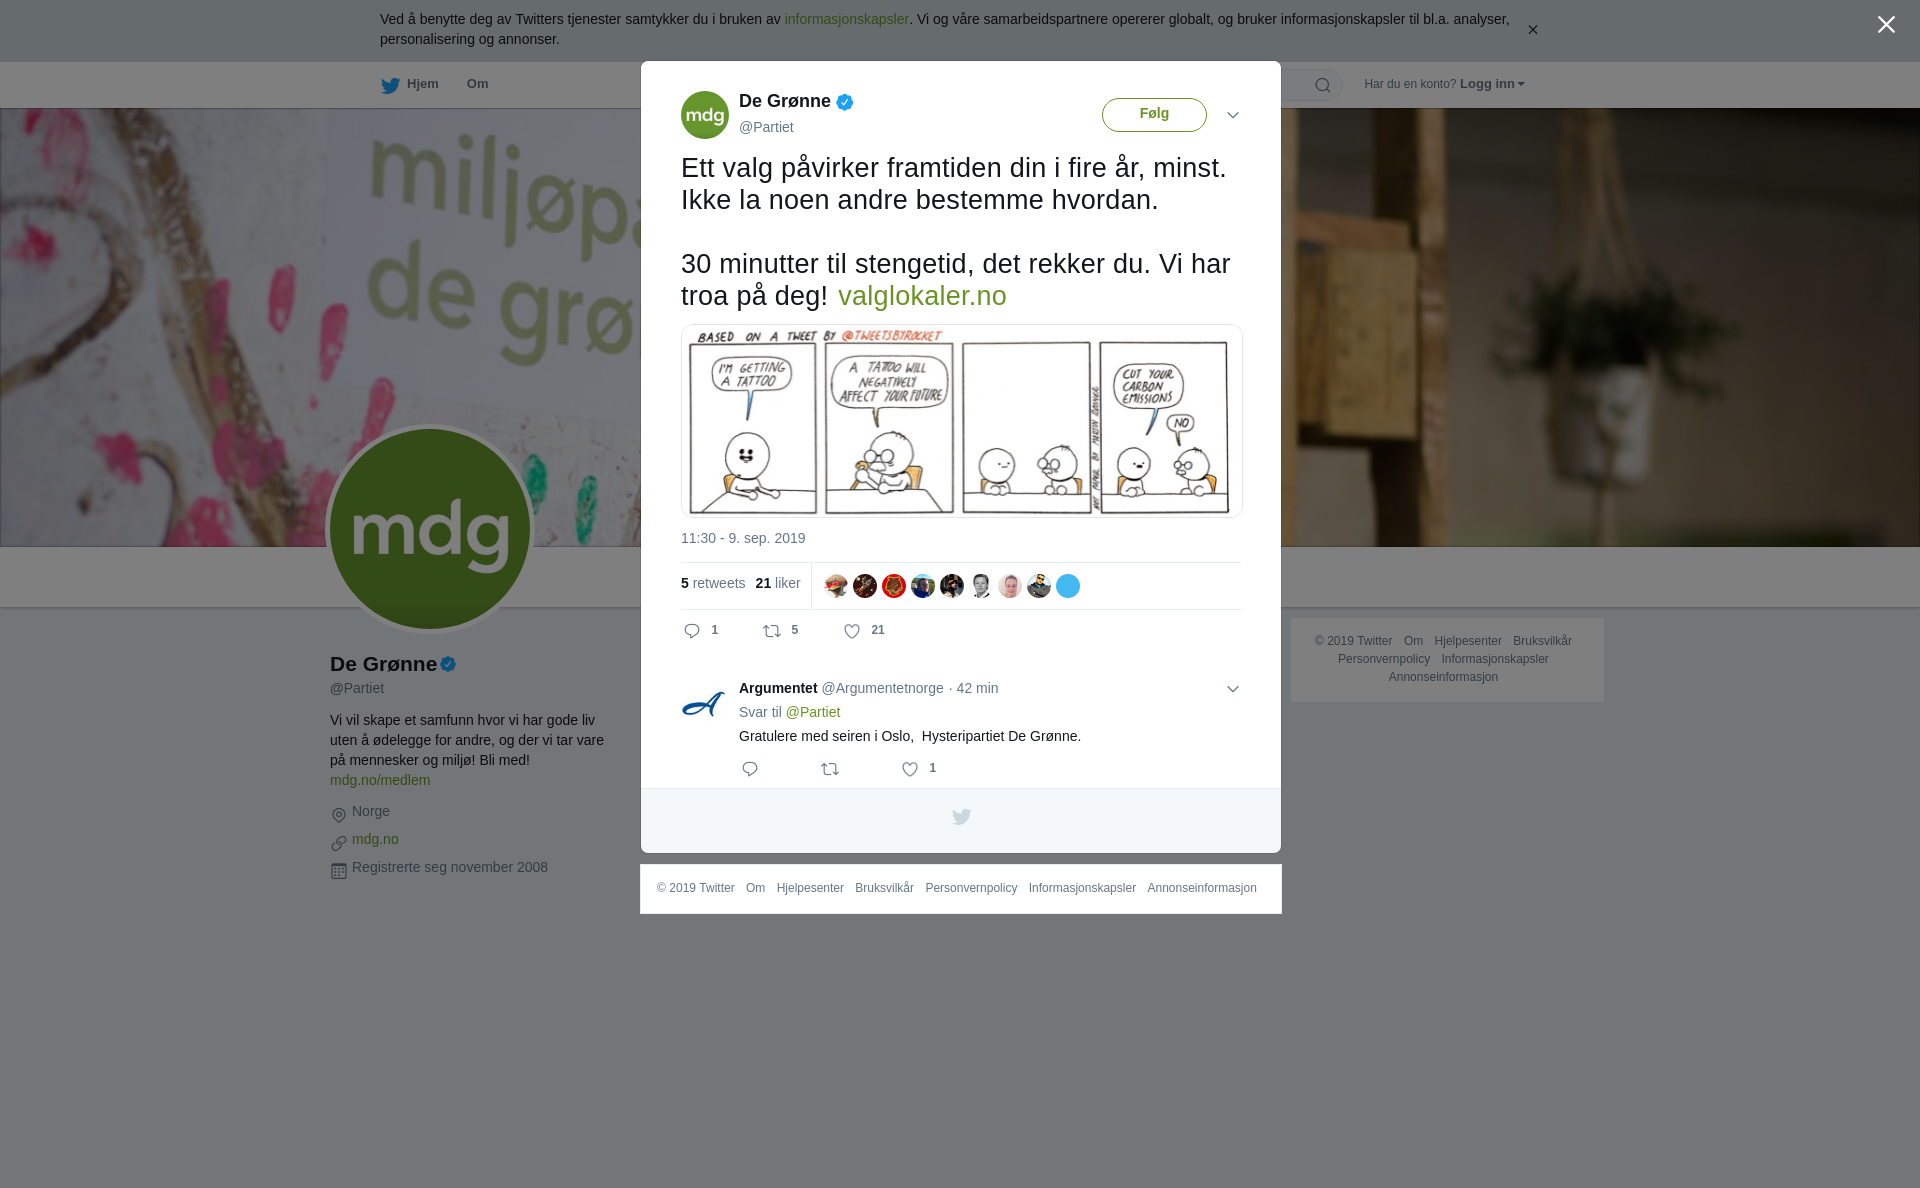Dismiss the cookie notice banner
Image resolution: width=1920 pixels, height=1188 pixels.
[x=1532, y=30]
